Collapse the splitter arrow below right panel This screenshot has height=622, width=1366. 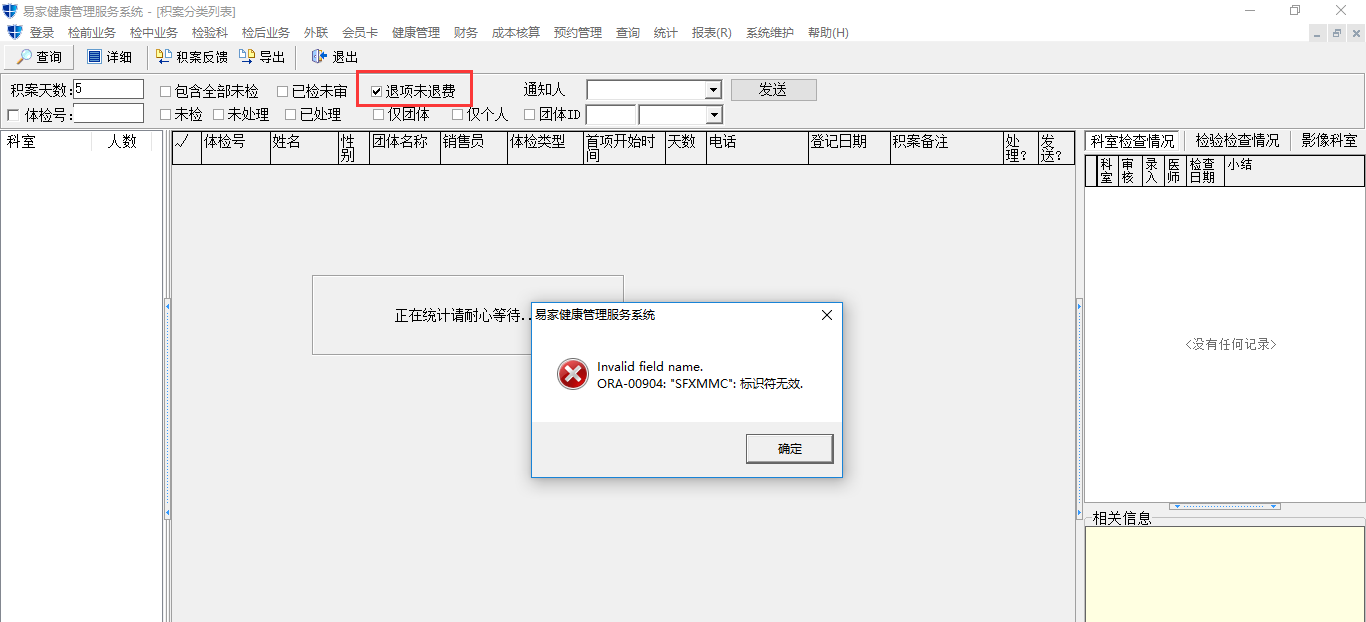(x=1225, y=506)
